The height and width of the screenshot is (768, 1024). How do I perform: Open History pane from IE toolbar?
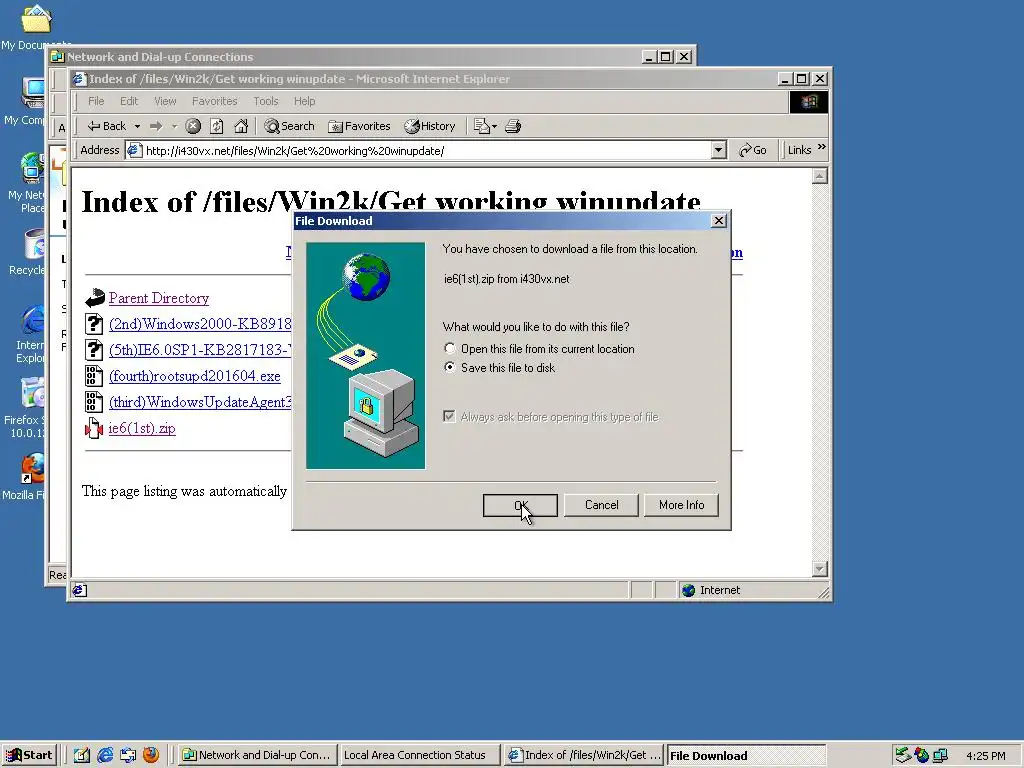click(x=429, y=126)
